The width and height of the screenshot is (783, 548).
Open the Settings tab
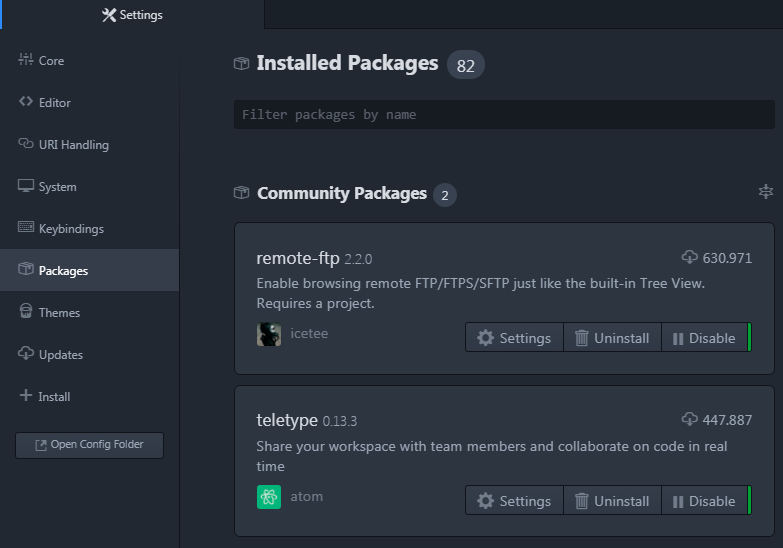click(x=132, y=14)
